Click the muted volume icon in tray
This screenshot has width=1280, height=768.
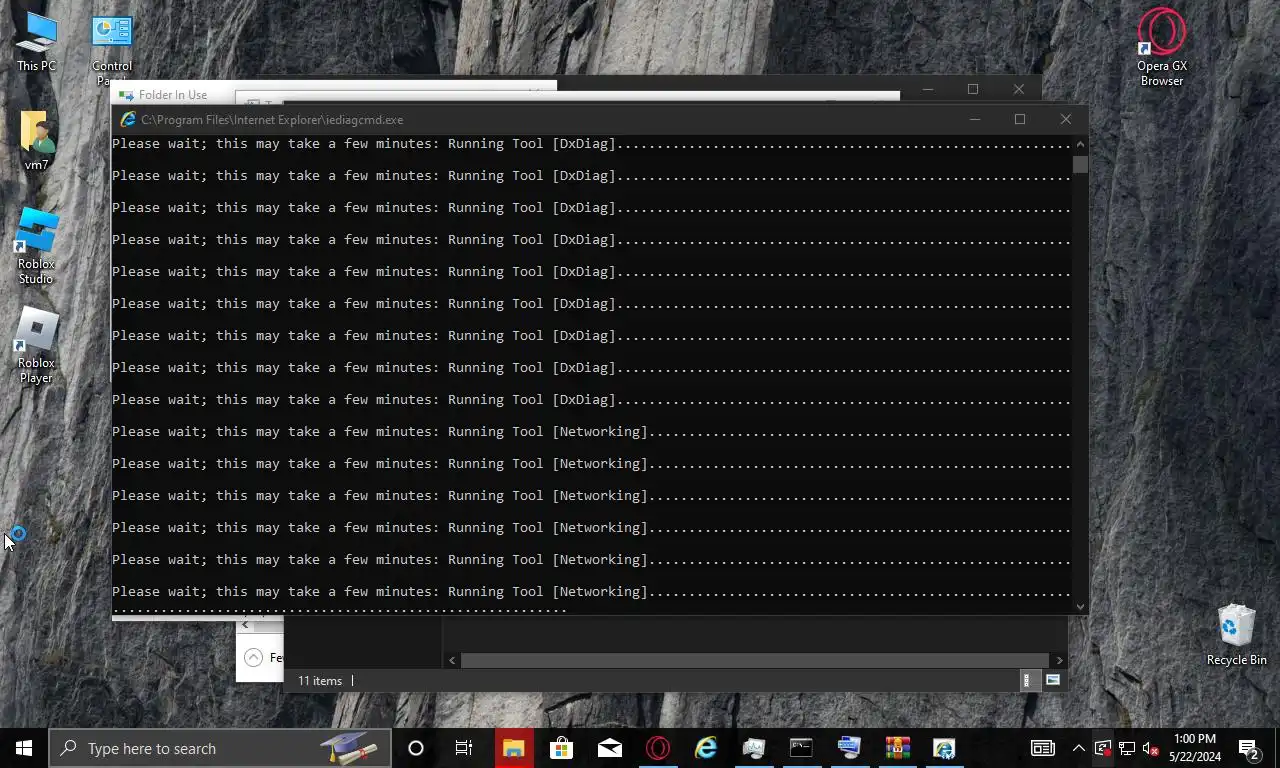tap(1150, 748)
